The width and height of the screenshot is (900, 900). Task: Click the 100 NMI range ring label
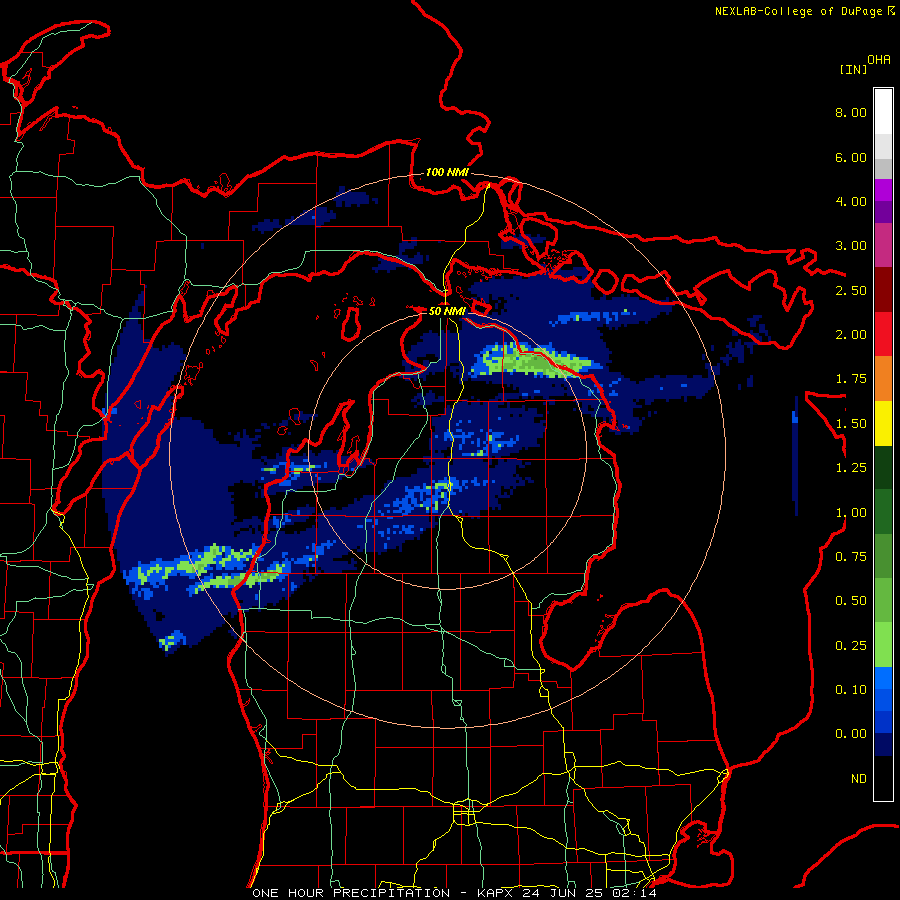pyautogui.click(x=447, y=172)
